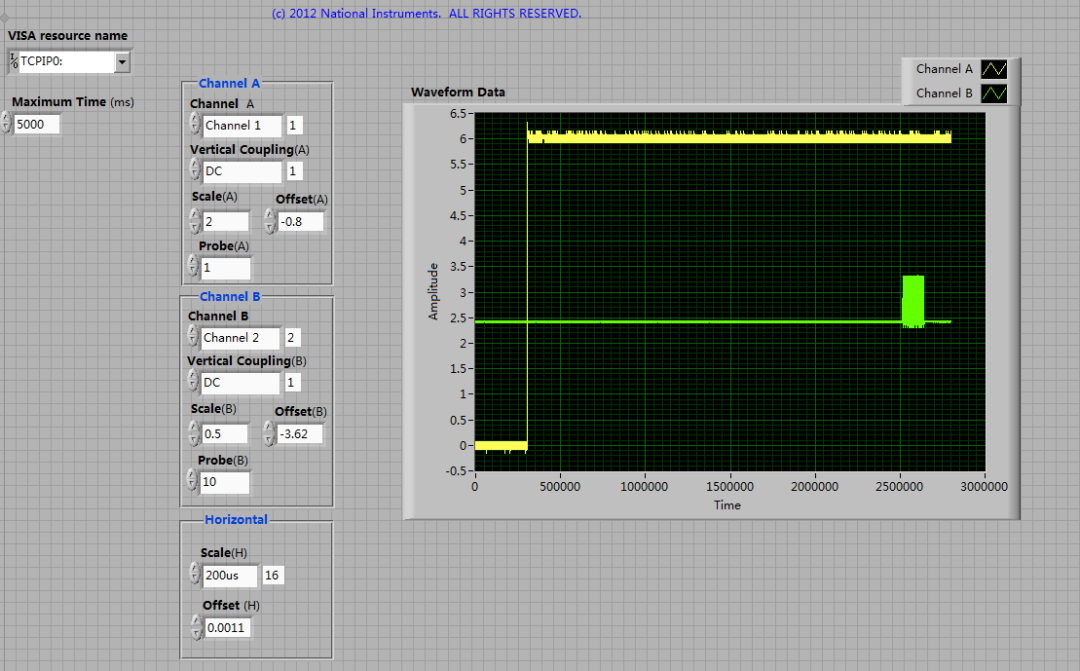The image size is (1080, 671).
Task: Select the Channel B ring showing Channel 2
Action: pyautogui.click(x=240, y=338)
